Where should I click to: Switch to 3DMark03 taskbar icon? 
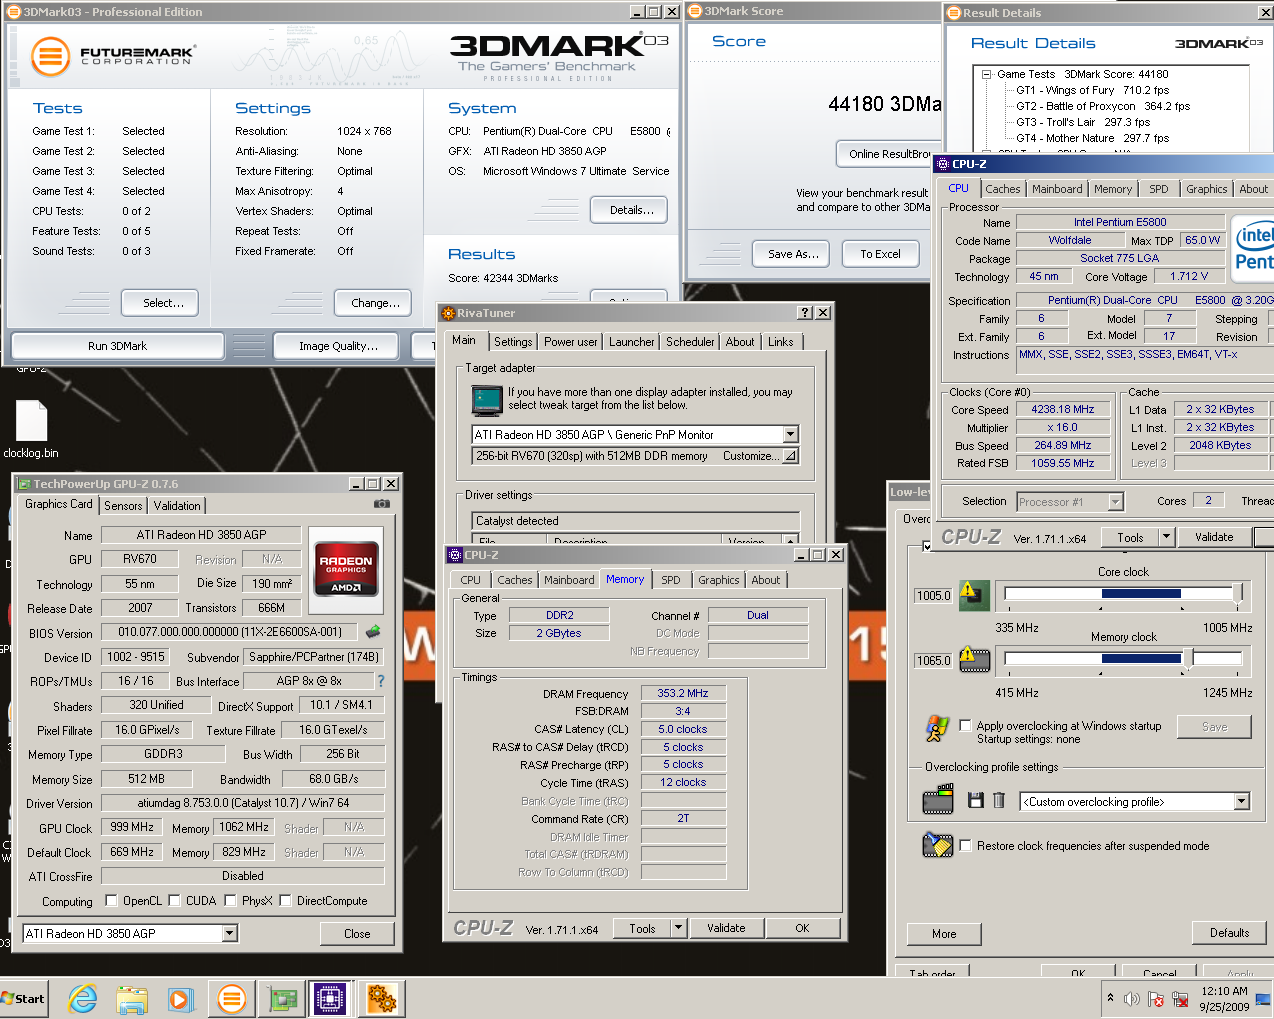(x=231, y=998)
